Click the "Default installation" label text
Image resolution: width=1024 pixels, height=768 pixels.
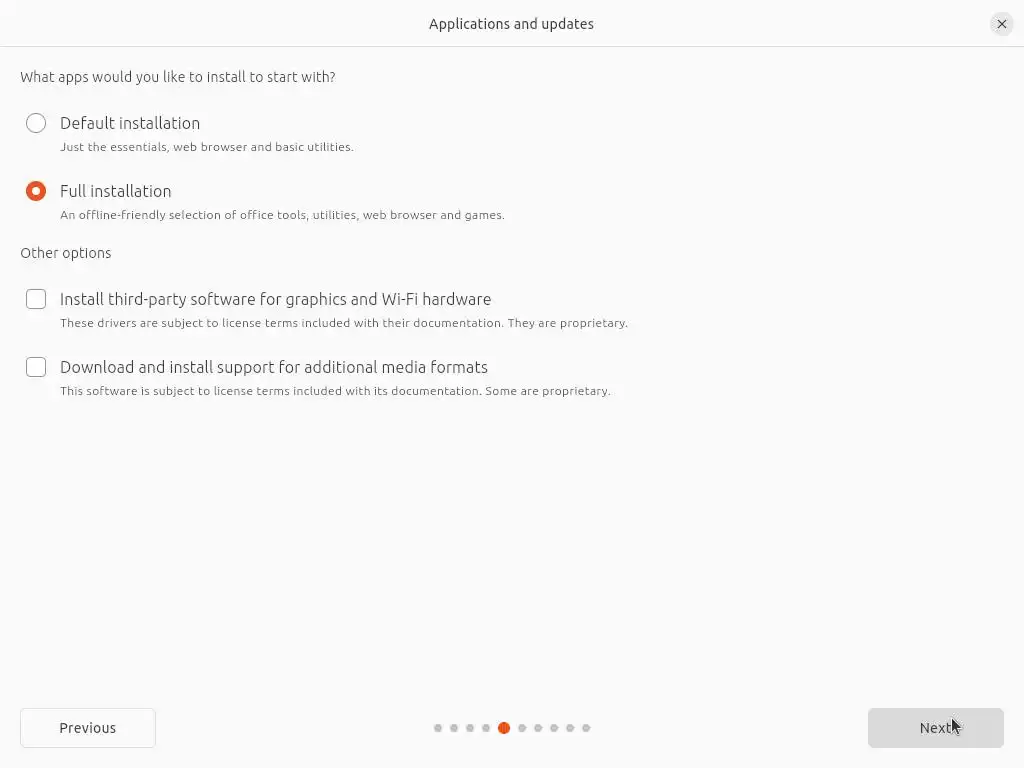(x=130, y=123)
